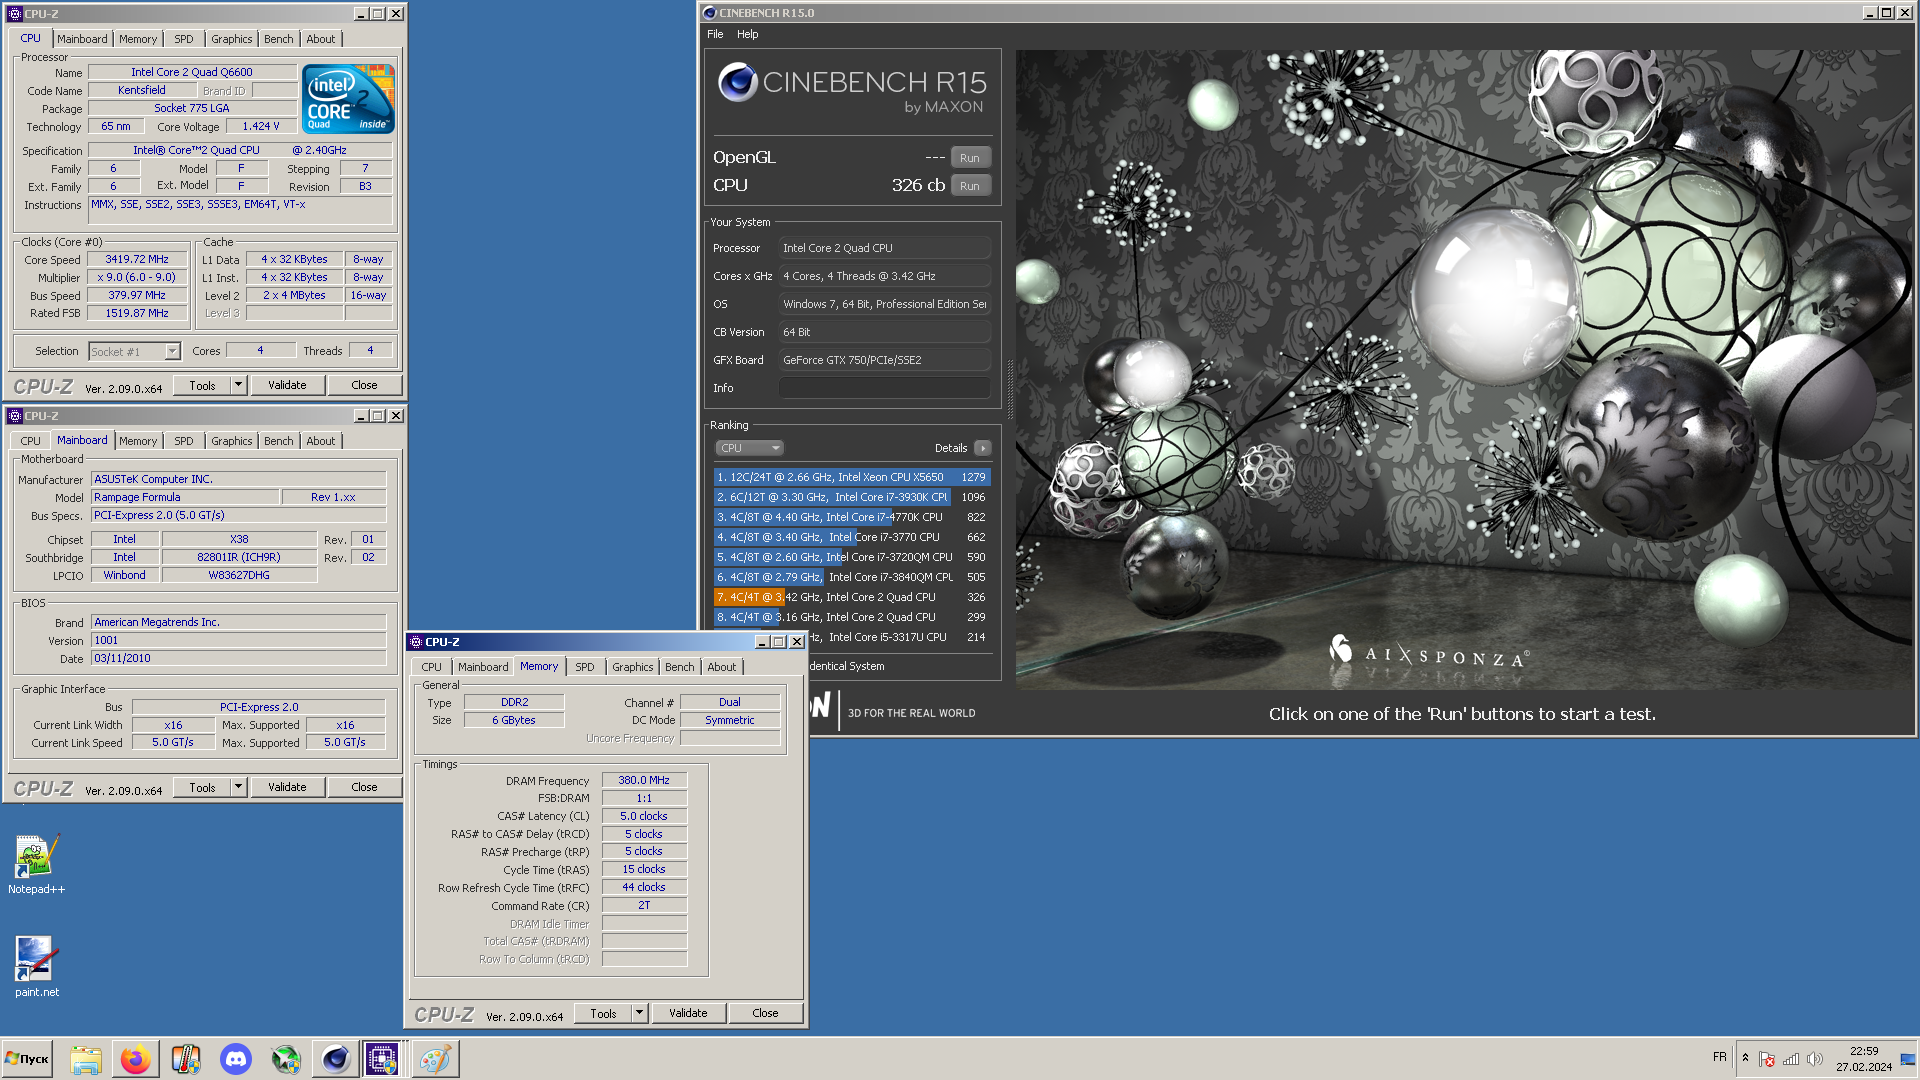Click the green X shield taskbar icon

point(286,1059)
